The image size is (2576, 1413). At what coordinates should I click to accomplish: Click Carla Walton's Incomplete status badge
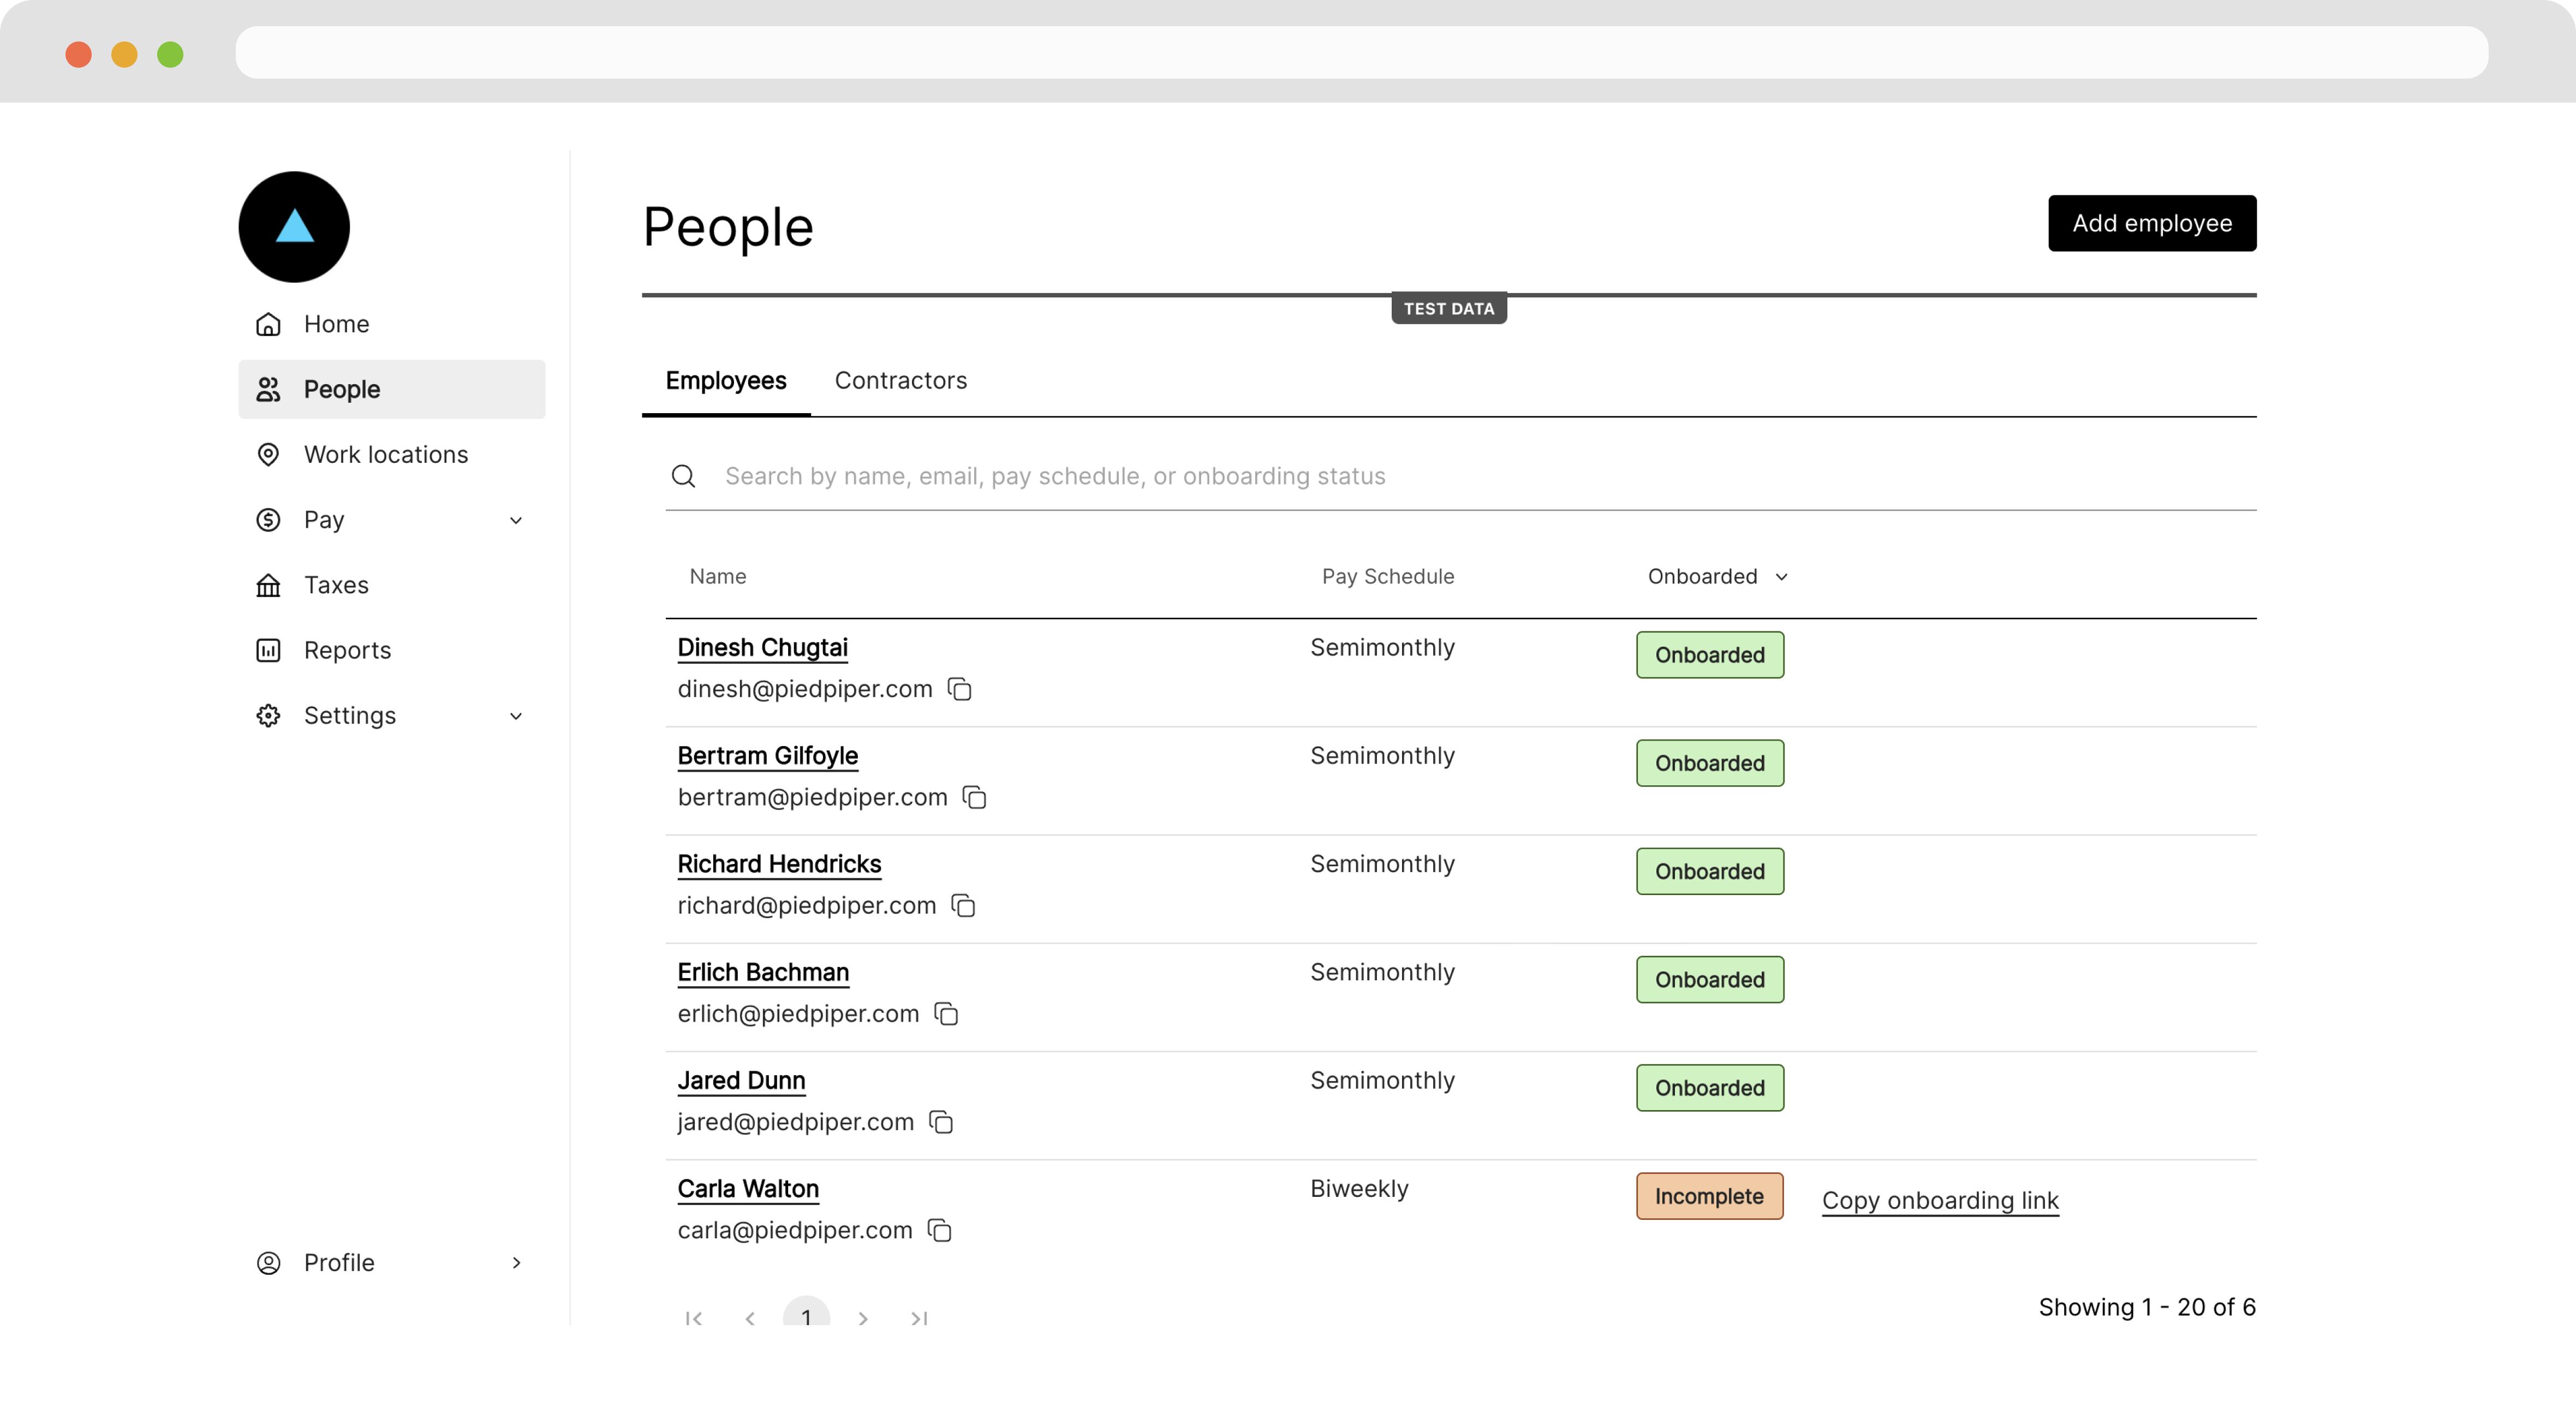click(1709, 1196)
